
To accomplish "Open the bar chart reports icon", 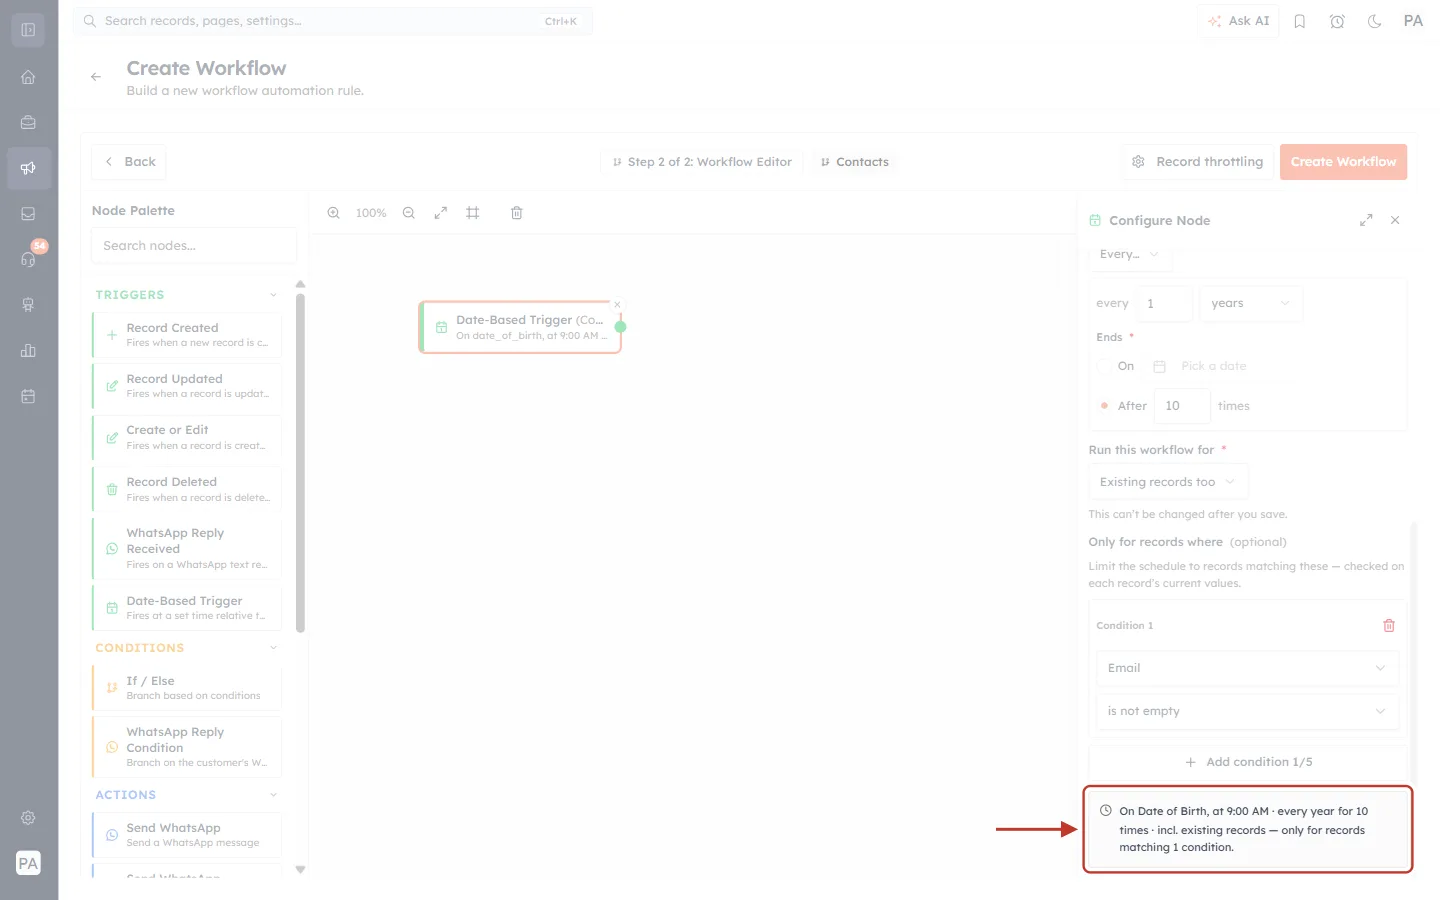I will coord(28,351).
